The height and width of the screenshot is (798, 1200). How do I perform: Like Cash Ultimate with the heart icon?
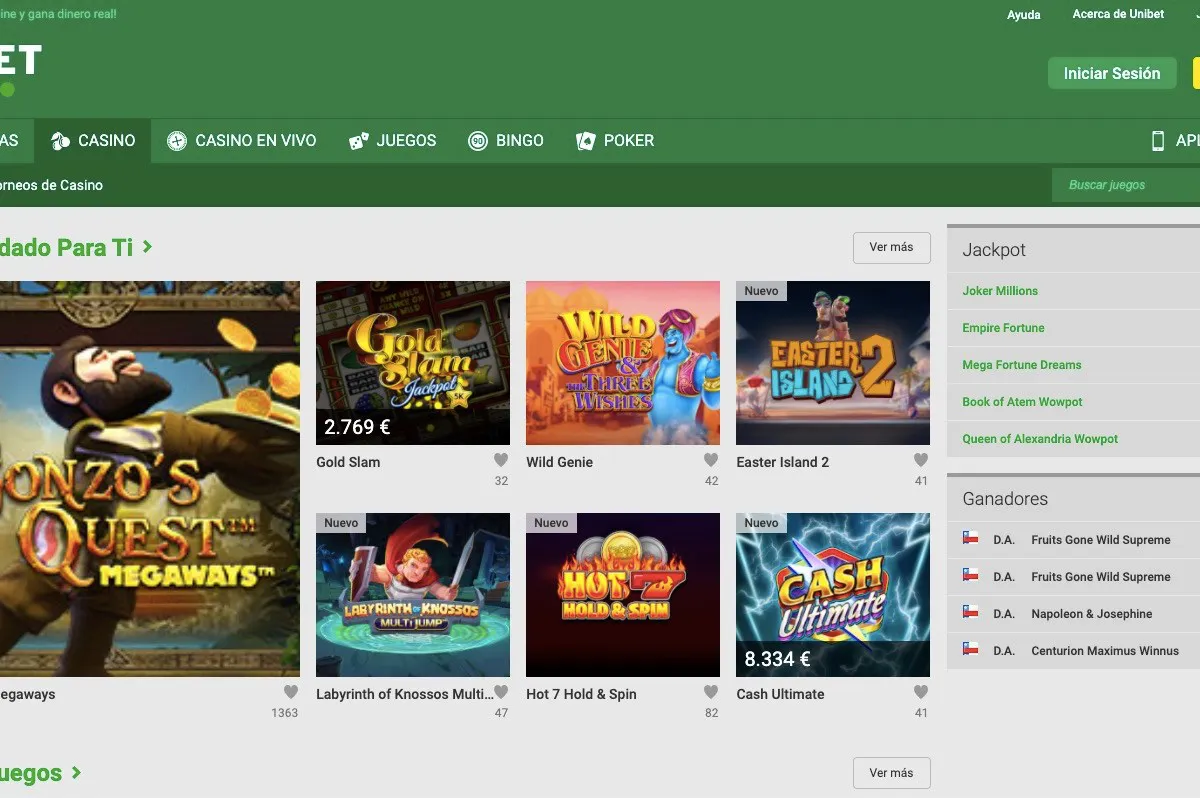pyautogui.click(x=921, y=692)
